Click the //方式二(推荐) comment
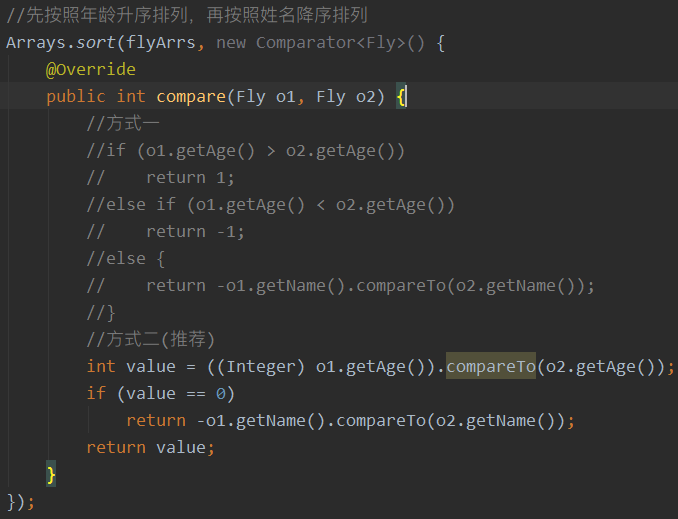This screenshot has width=678, height=519. coord(150,340)
